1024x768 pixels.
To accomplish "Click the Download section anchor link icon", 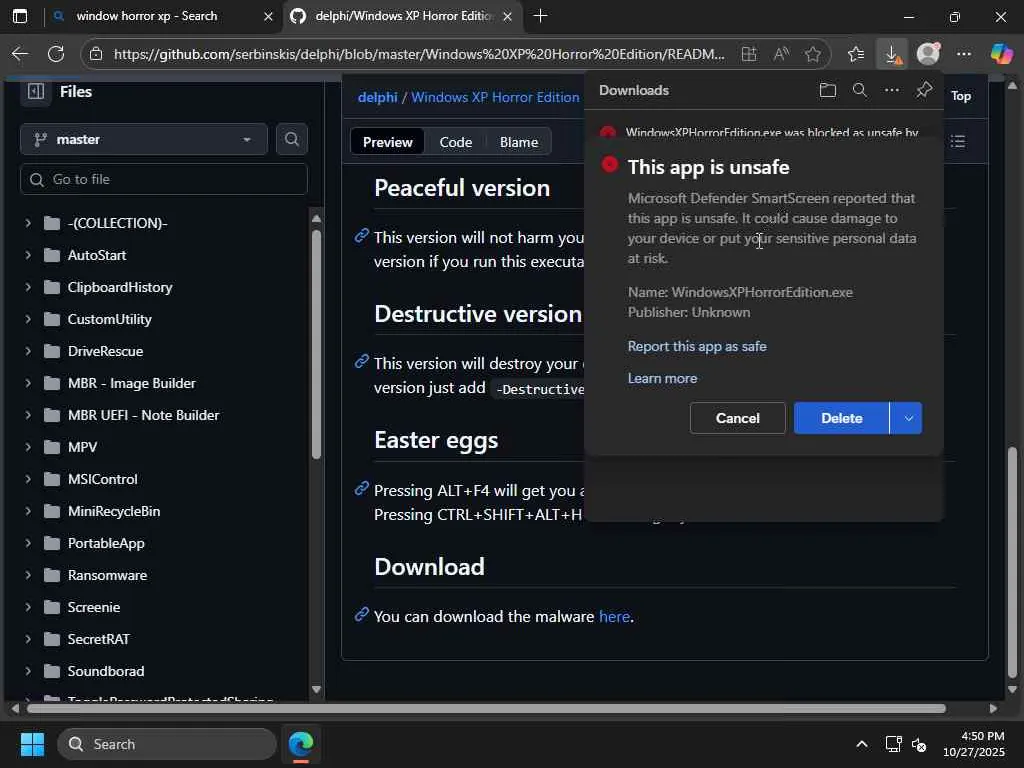I will (361, 615).
